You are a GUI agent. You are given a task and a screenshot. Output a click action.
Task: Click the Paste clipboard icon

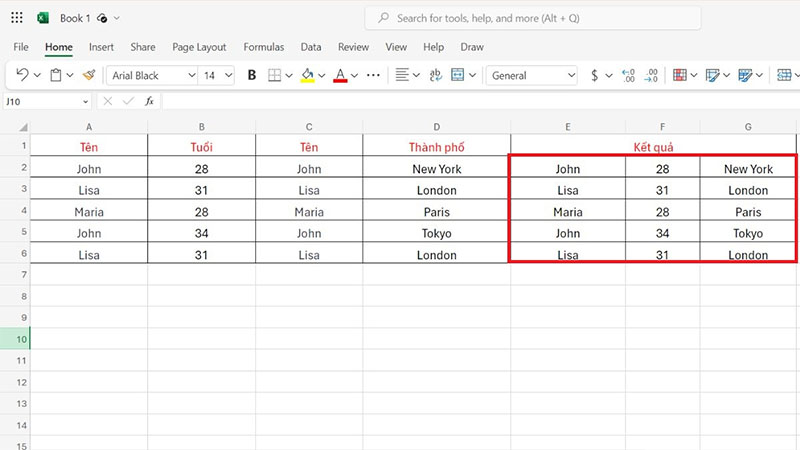coord(56,75)
